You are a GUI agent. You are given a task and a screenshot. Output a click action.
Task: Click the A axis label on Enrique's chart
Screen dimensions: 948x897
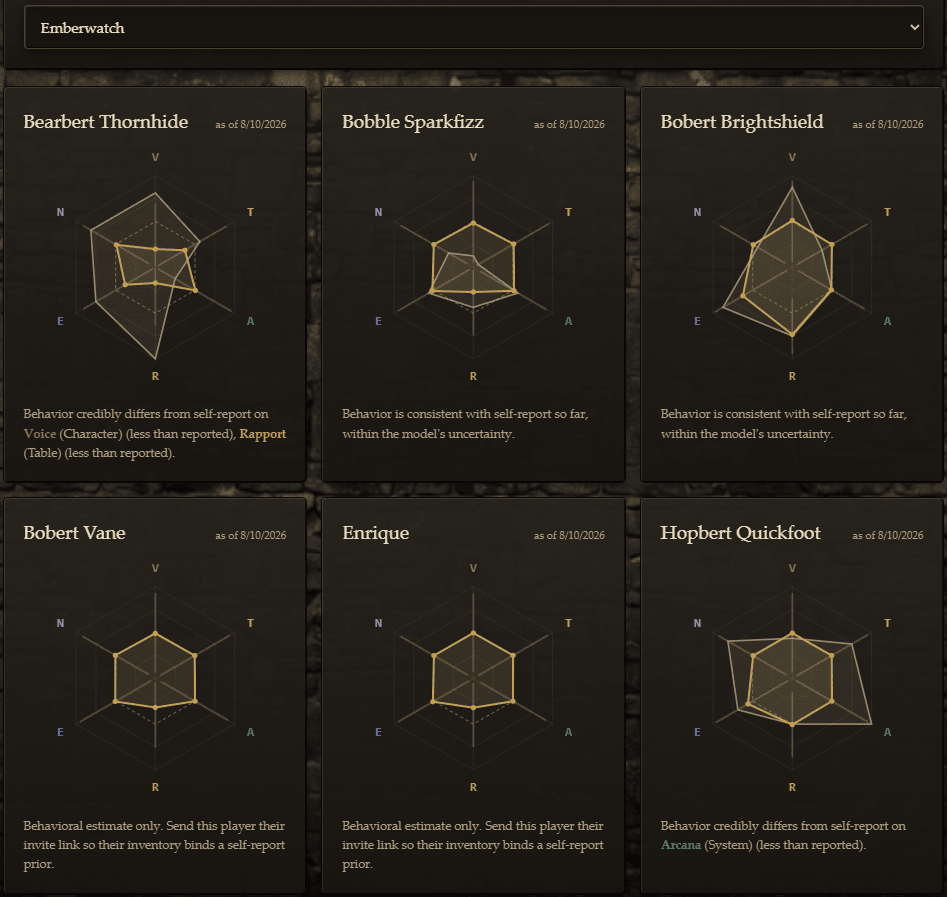pos(568,732)
